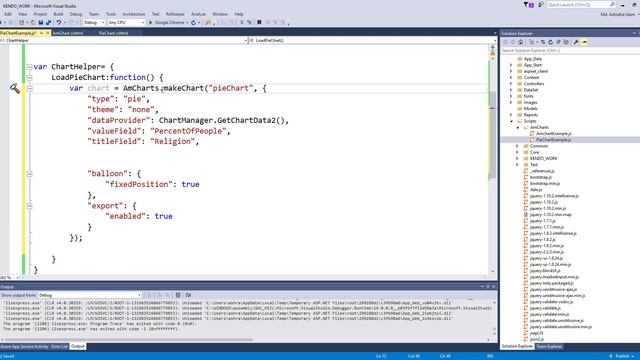Expand the Controllers folder

pyautogui.click(x=511, y=84)
